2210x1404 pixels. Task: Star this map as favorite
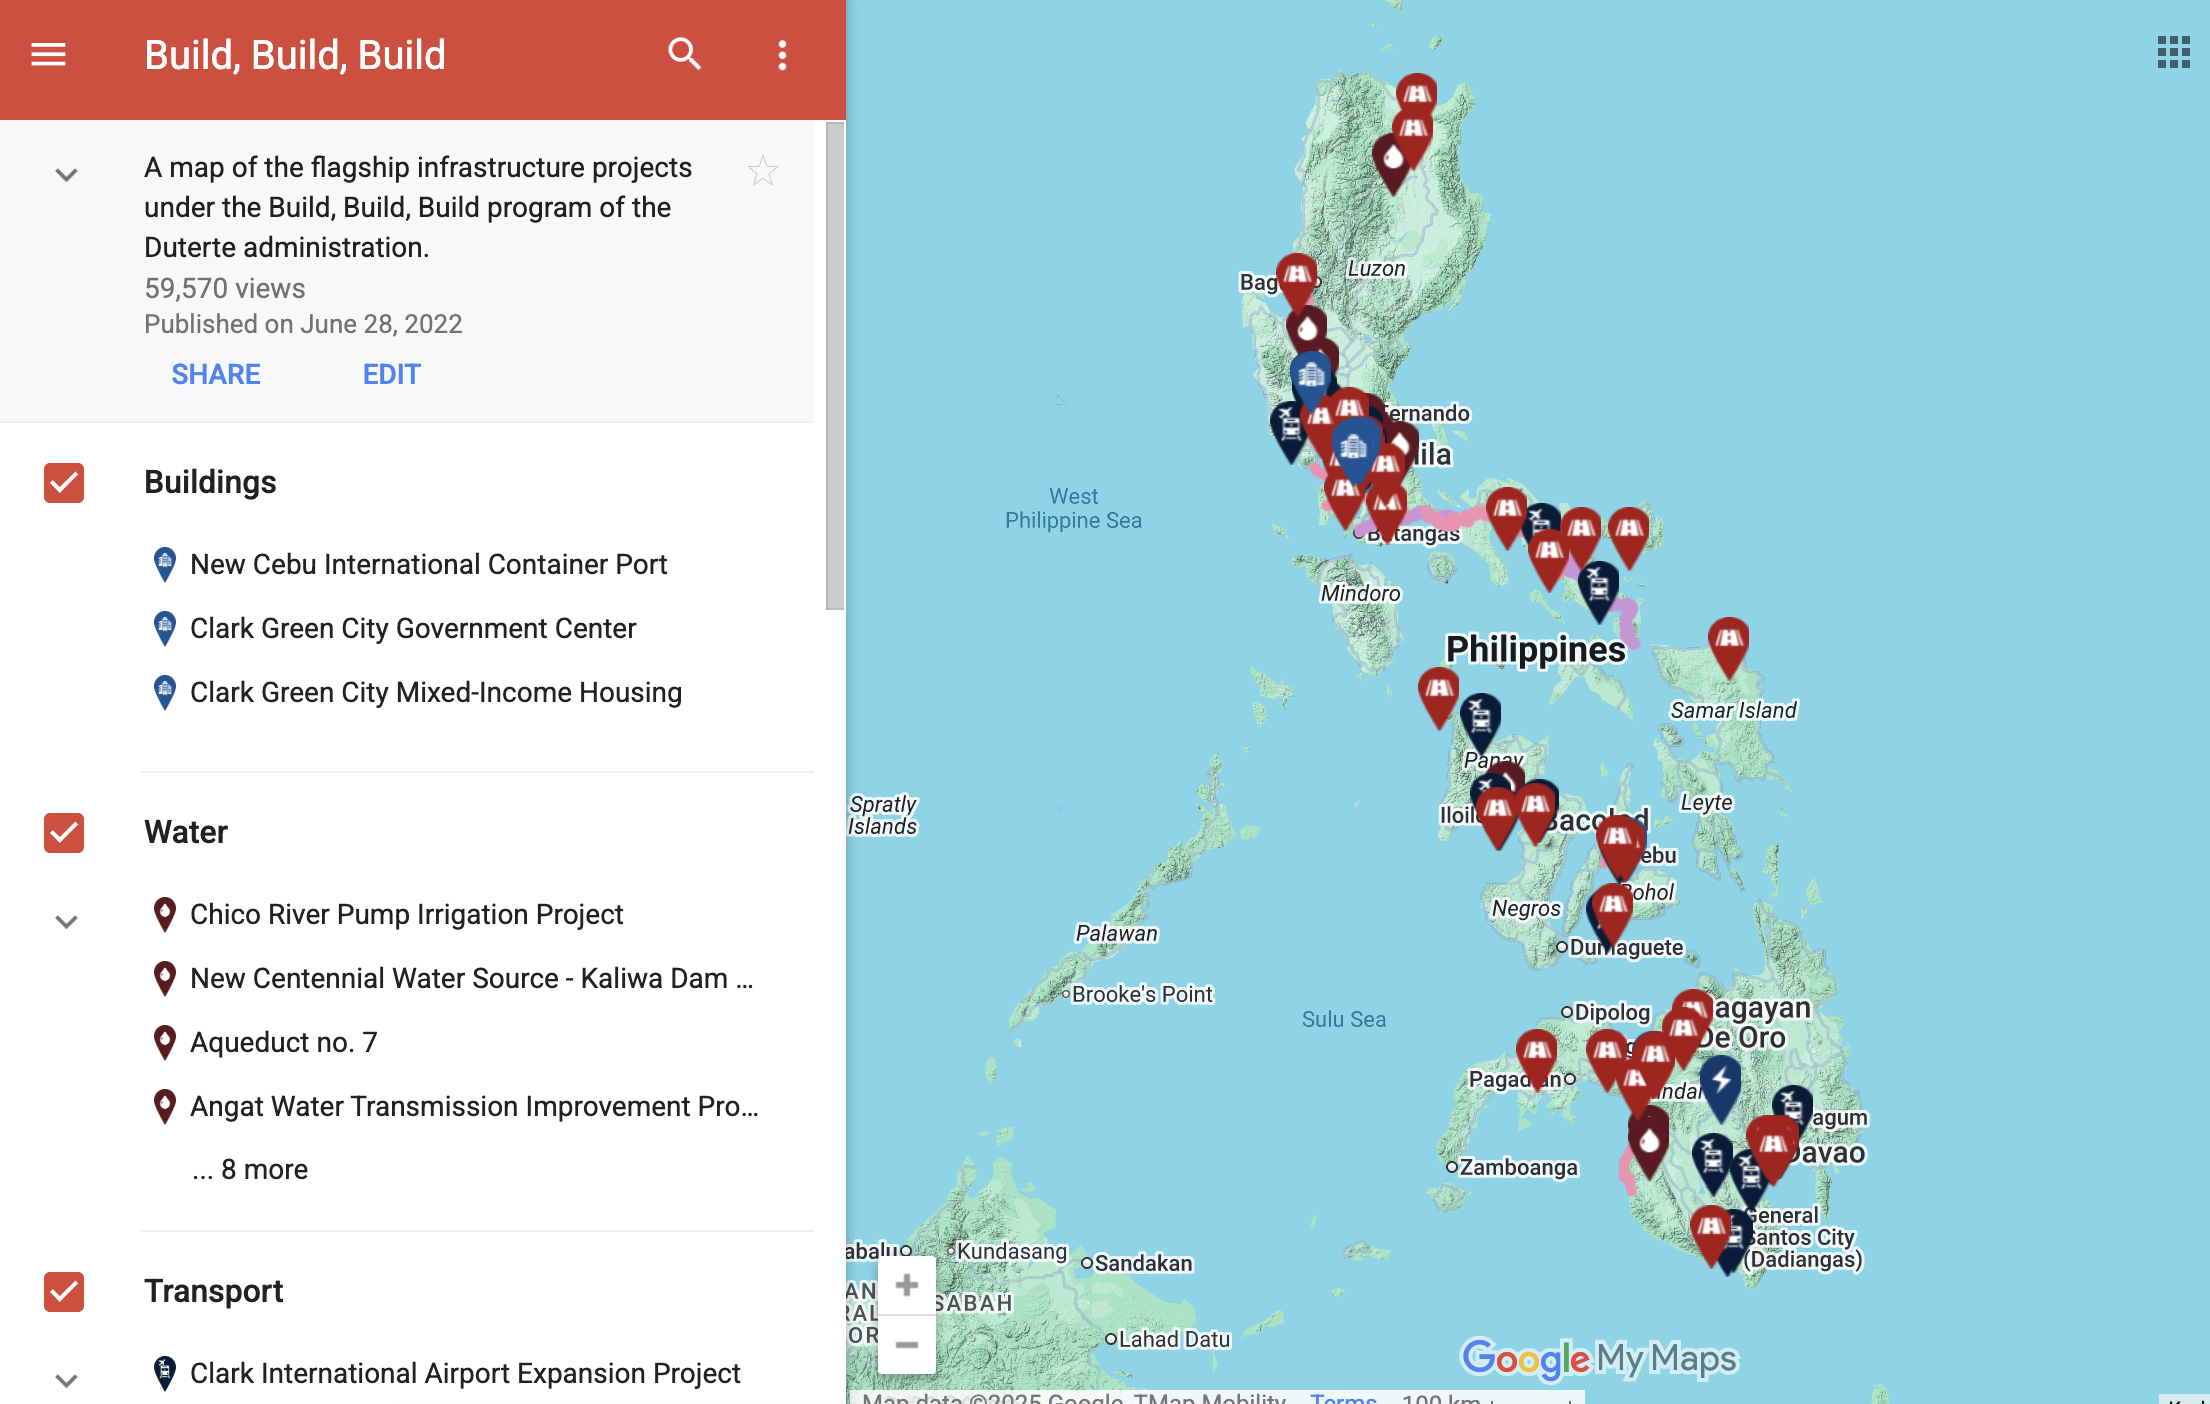[762, 171]
